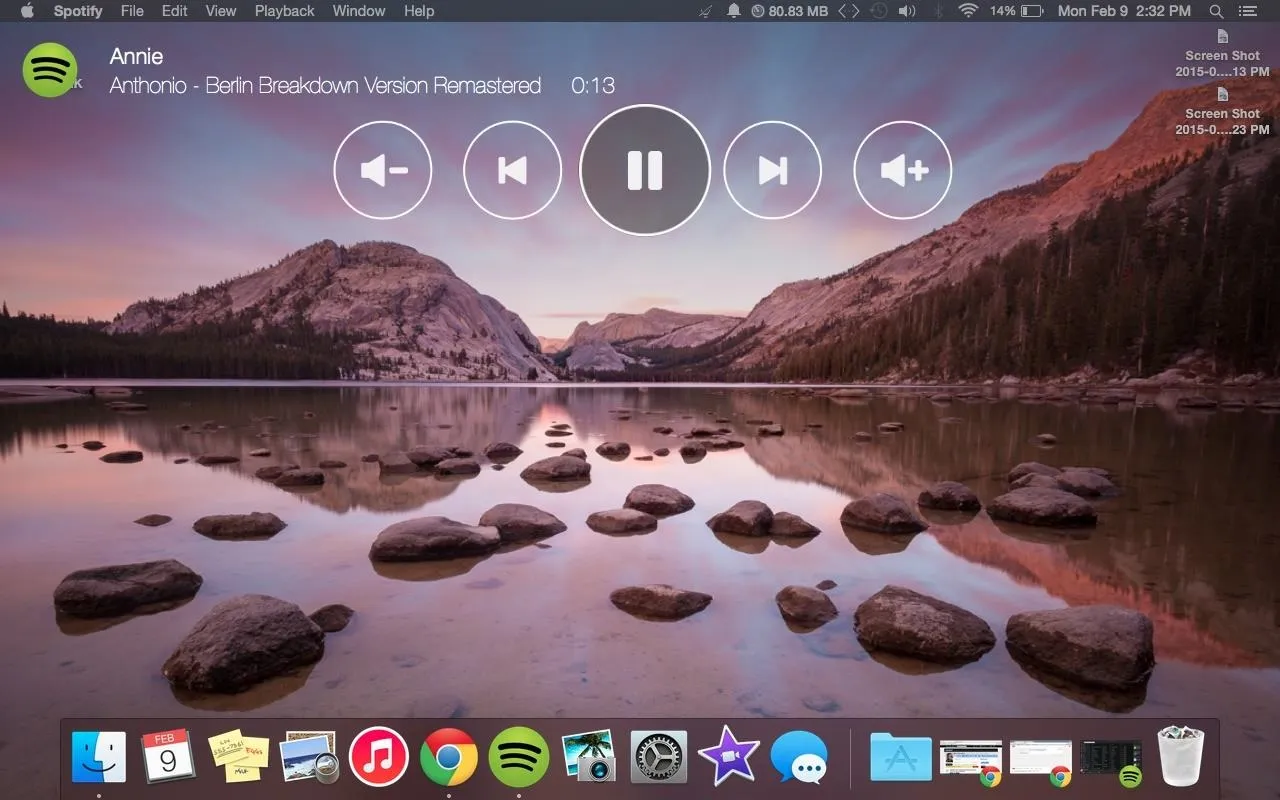Screen dimensions: 1280x800
Task: Open the View menu
Action: pos(221,11)
